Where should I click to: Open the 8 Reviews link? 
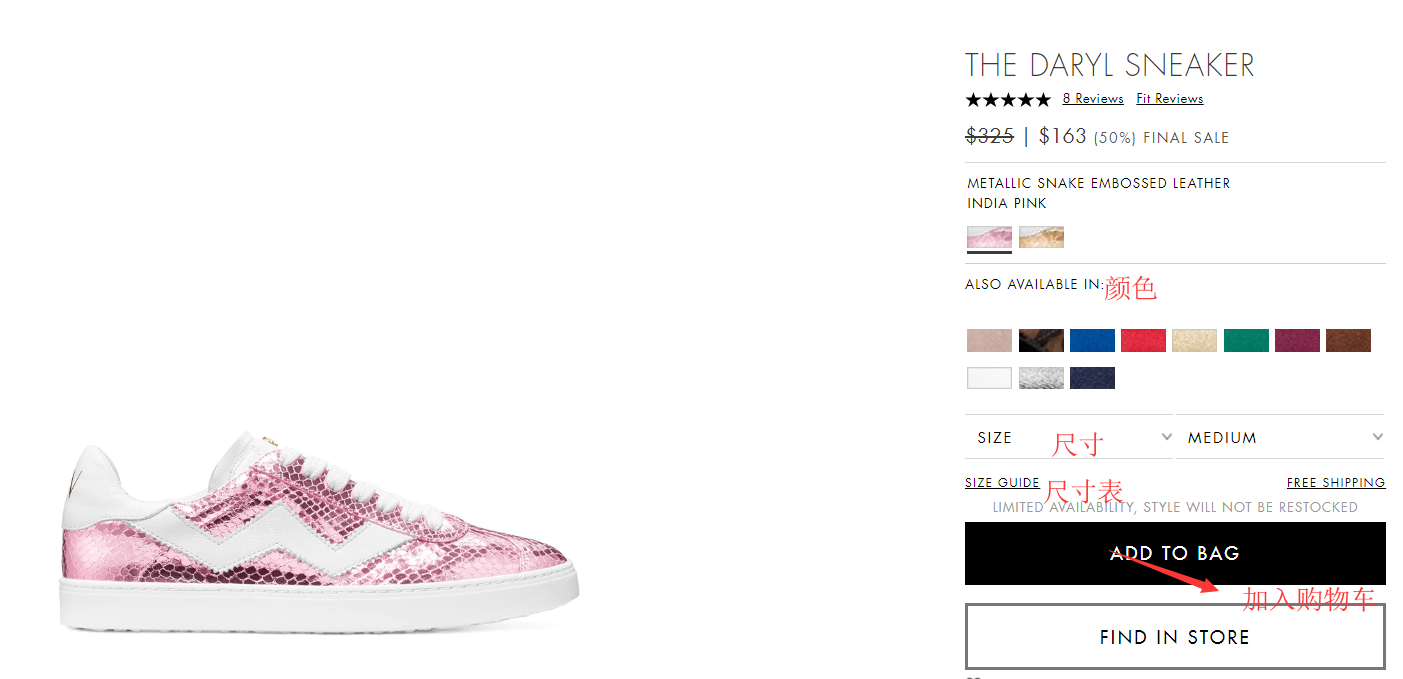1093,99
